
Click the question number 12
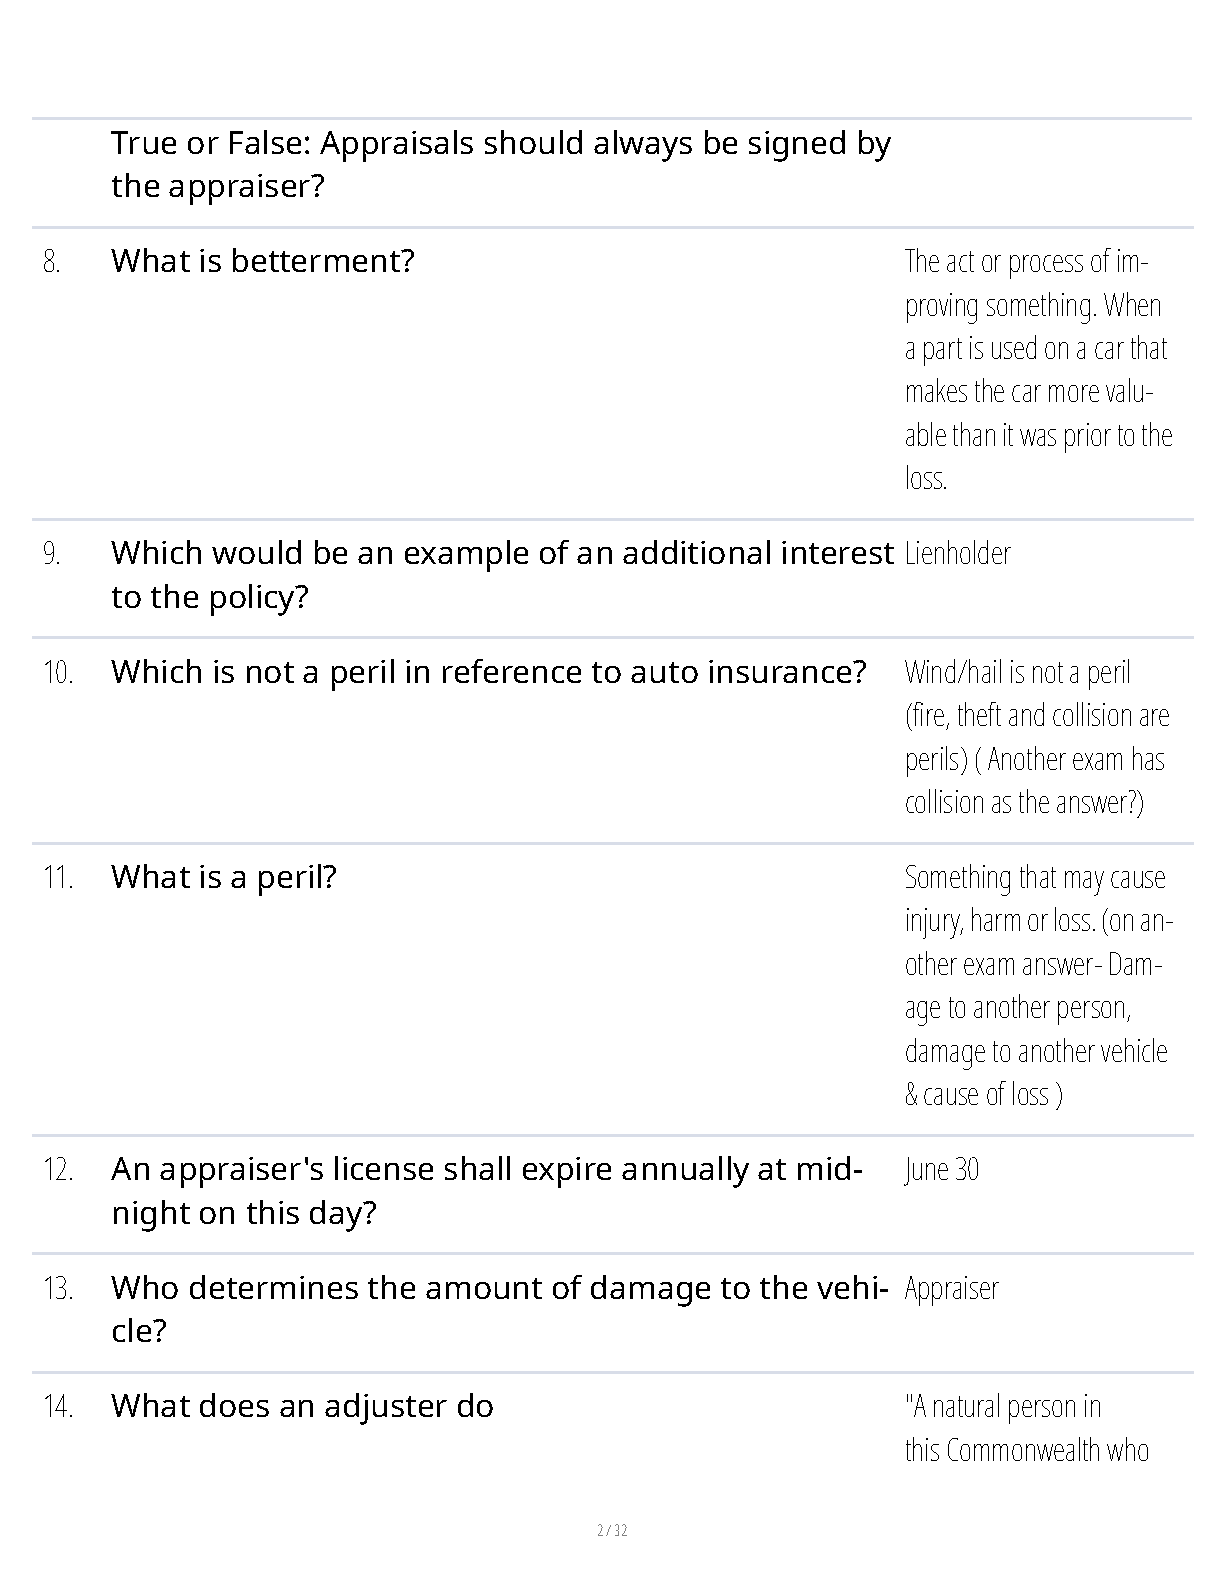(58, 1170)
